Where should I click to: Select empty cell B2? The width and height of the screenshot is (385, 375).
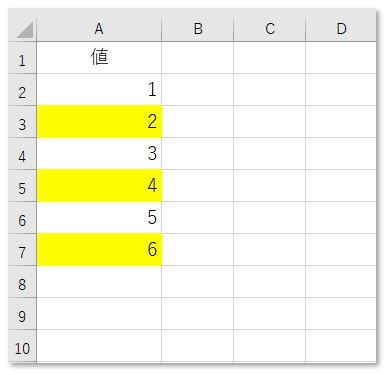pyautogui.click(x=198, y=90)
